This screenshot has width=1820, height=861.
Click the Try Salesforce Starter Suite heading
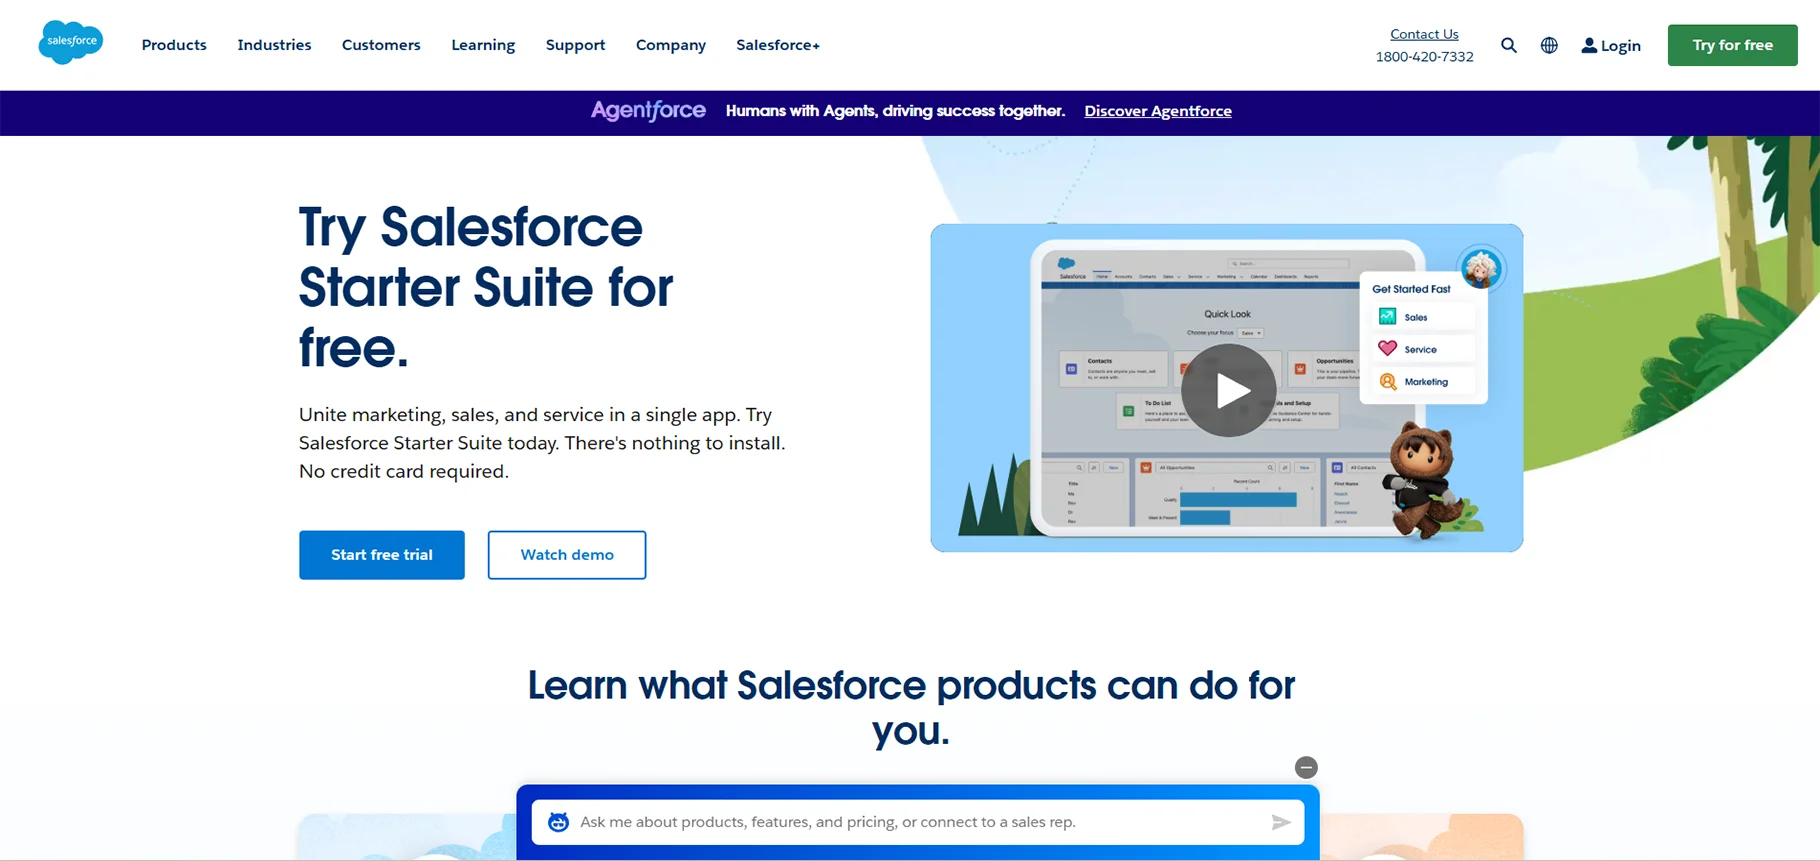coord(486,287)
